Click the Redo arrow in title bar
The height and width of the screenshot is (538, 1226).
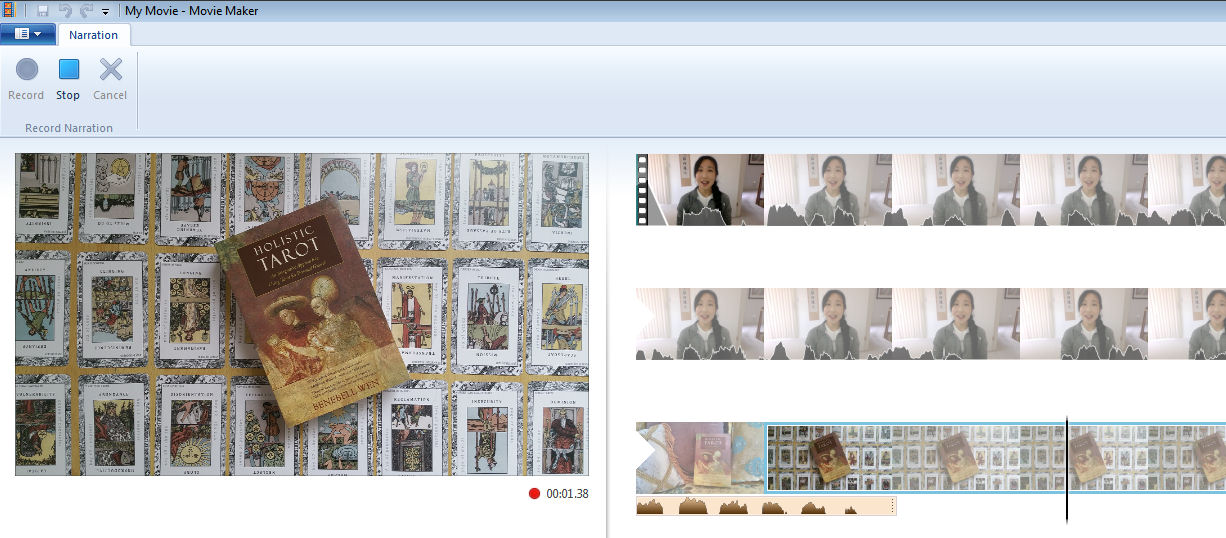(x=86, y=11)
